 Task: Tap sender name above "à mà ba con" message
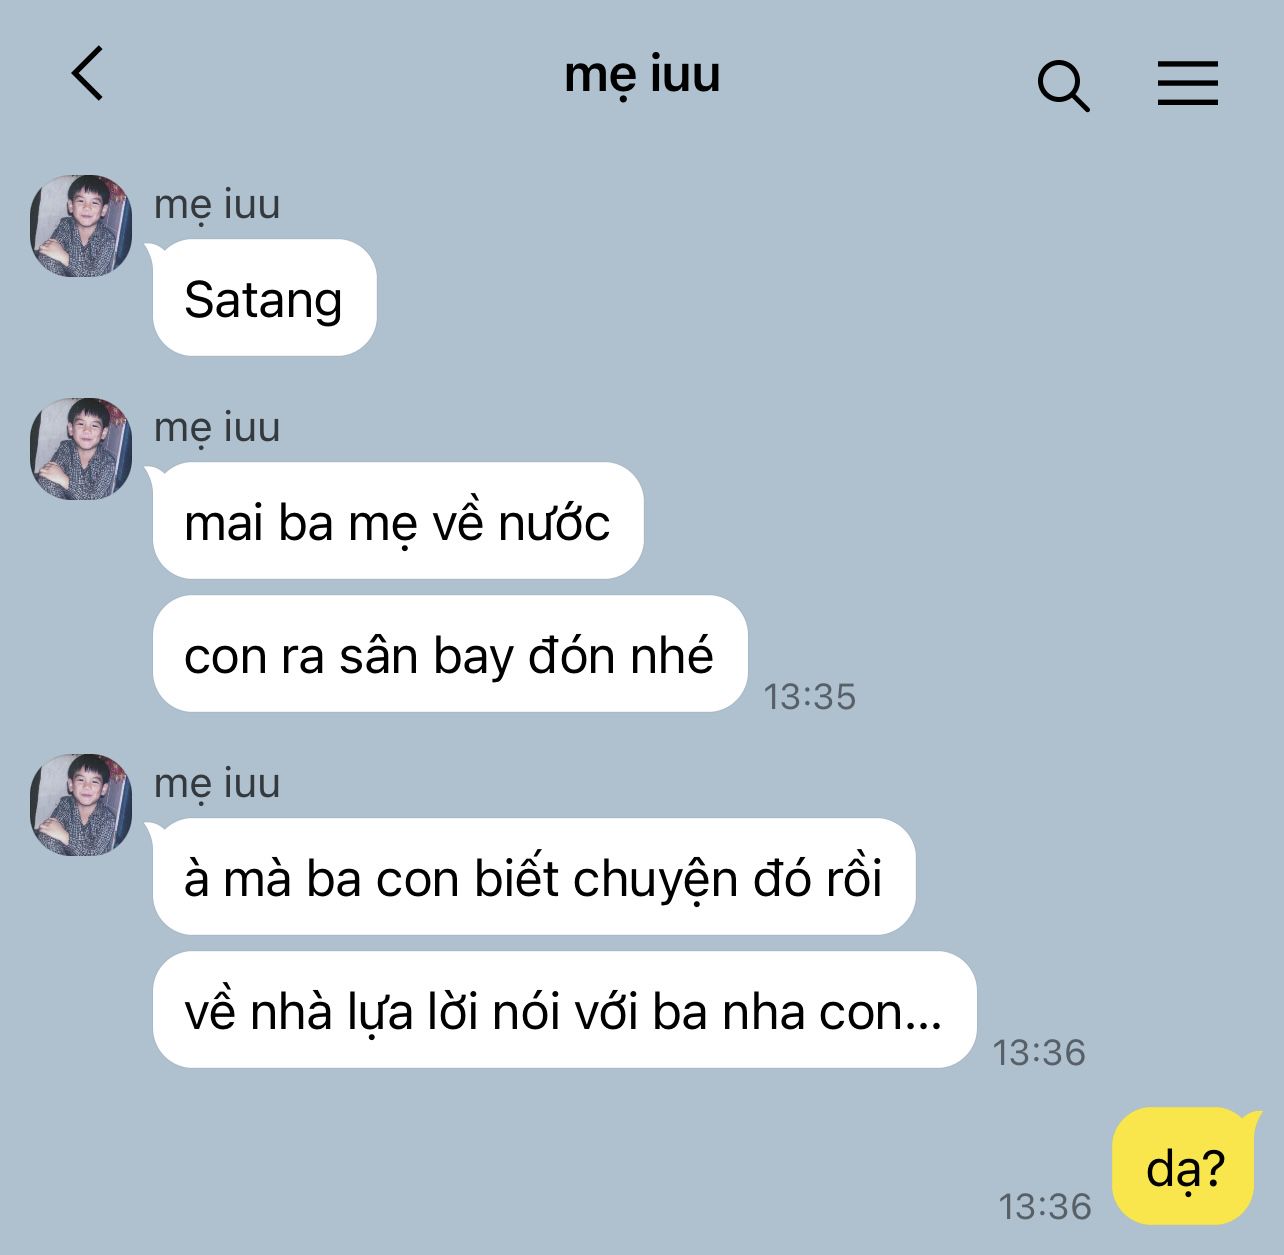[217, 783]
